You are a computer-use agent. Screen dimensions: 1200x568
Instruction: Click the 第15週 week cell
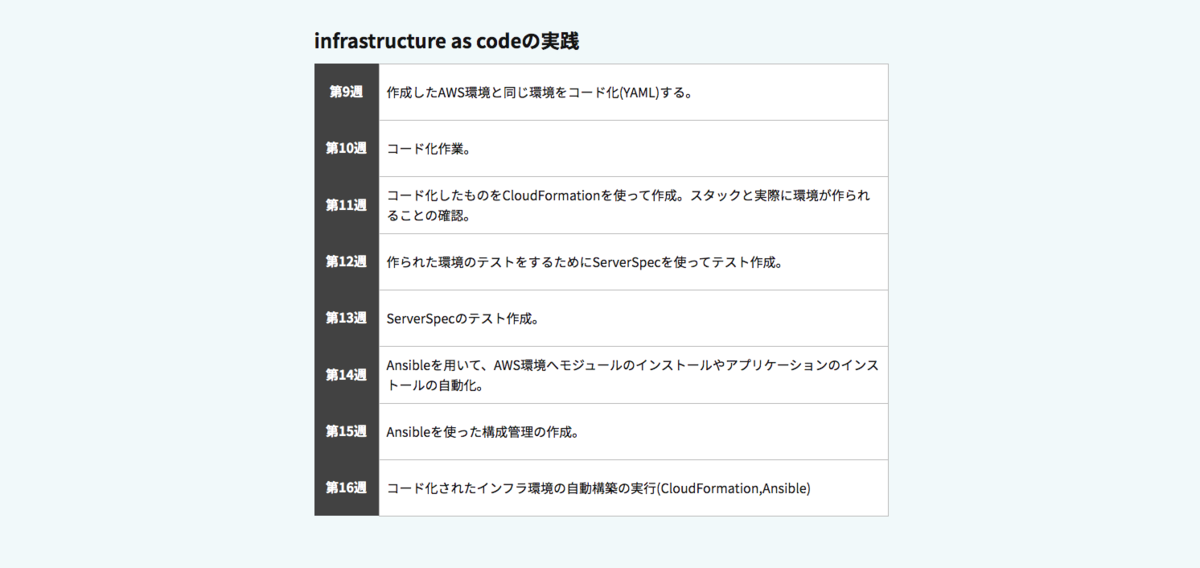pos(346,432)
